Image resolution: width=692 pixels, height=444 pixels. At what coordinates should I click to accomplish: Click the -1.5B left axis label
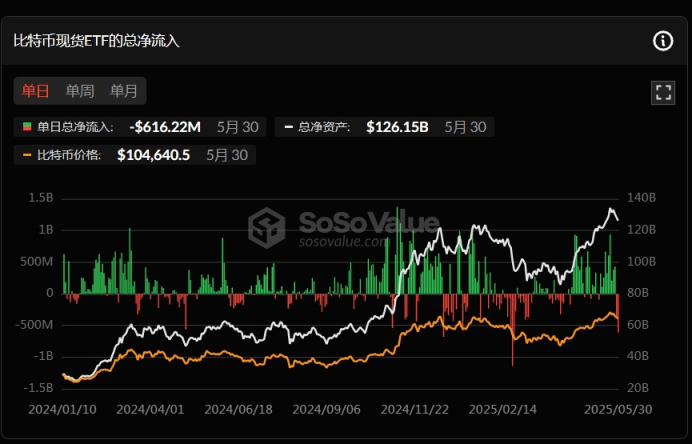38,388
